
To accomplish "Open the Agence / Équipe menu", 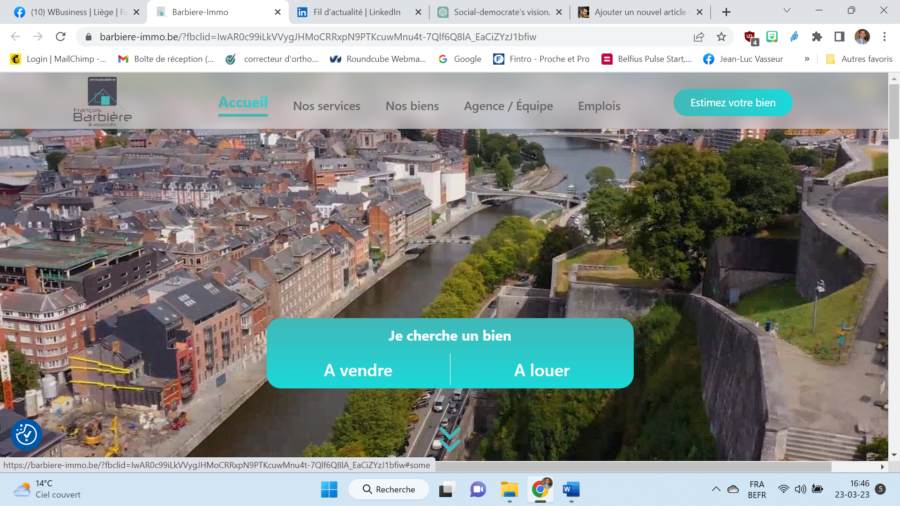I will tap(509, 106).
